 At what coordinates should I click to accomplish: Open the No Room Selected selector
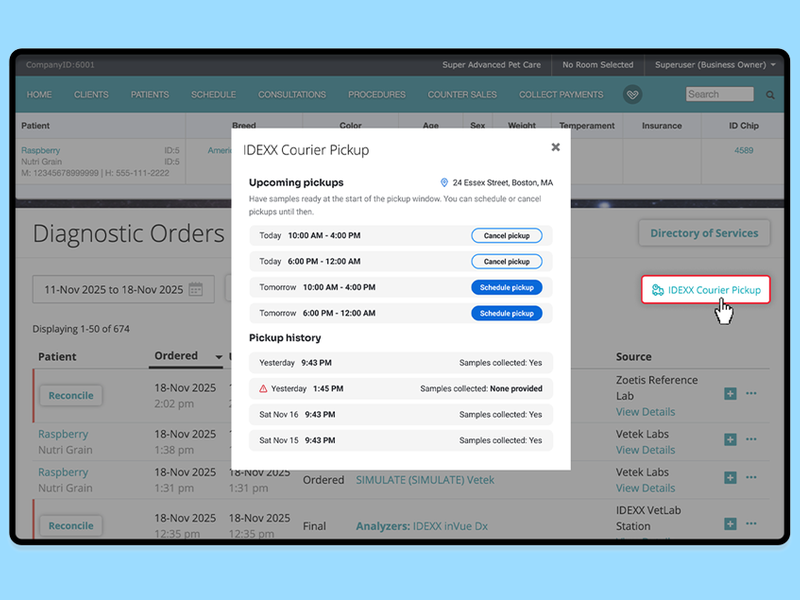tap(597, 65)
